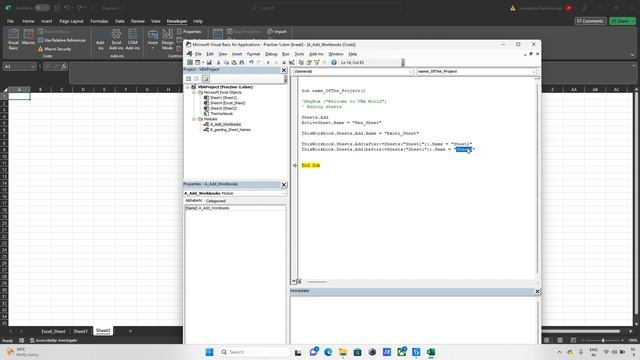Click the VBA Help question mark icon
Screen dimensions: 640x360
point(334,62)
